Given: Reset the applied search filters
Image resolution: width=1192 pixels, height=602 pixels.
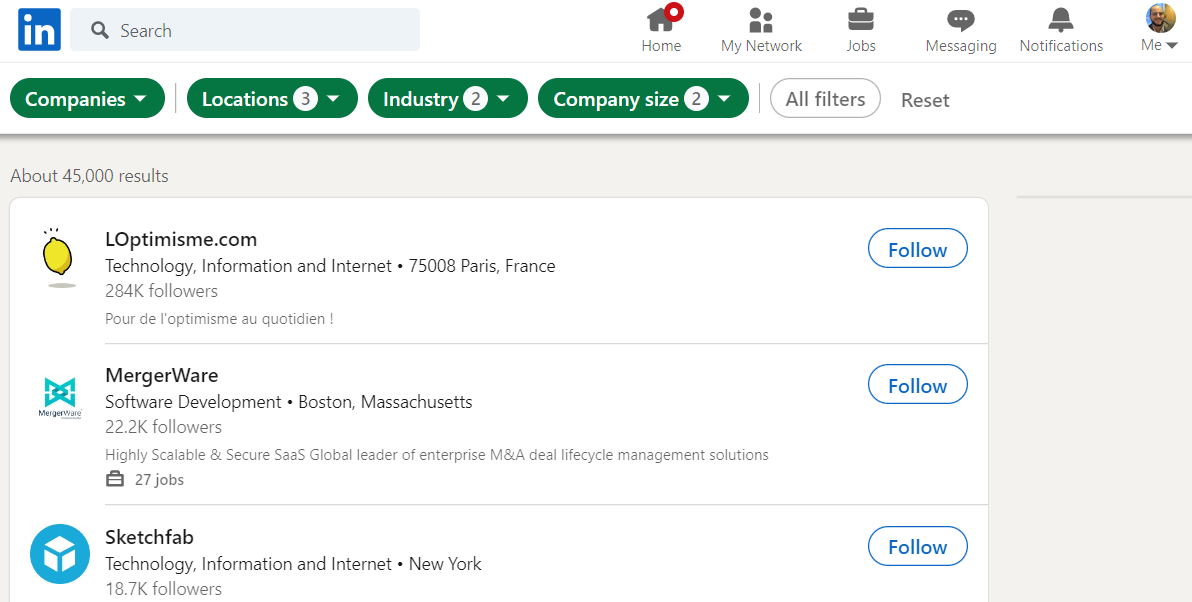Looking at the screenshot, I should tap(925, 100).
